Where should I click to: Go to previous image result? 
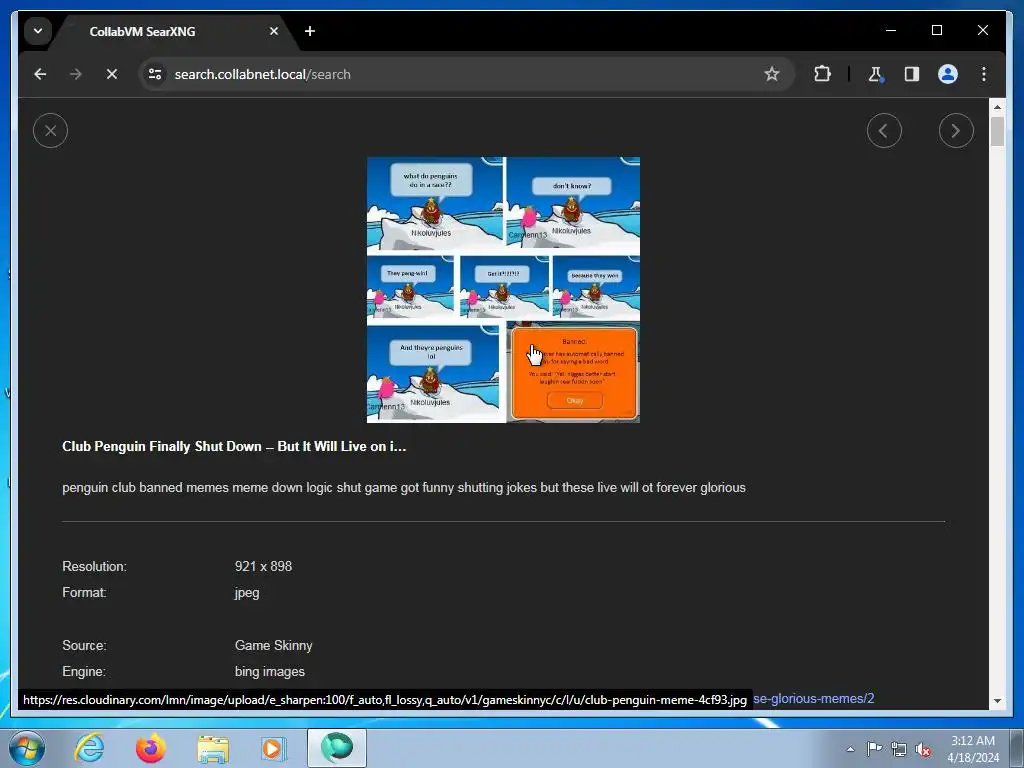coord(884,131)
